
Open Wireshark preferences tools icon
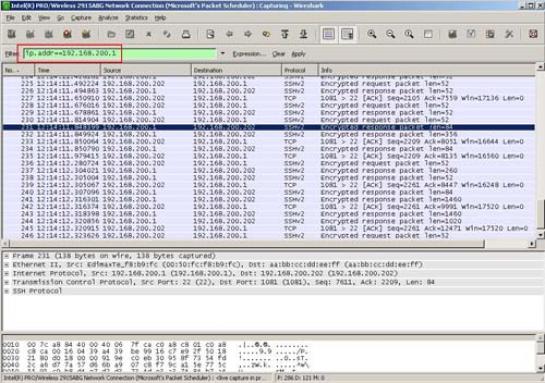pyautogui.click(x=509, y=34)
